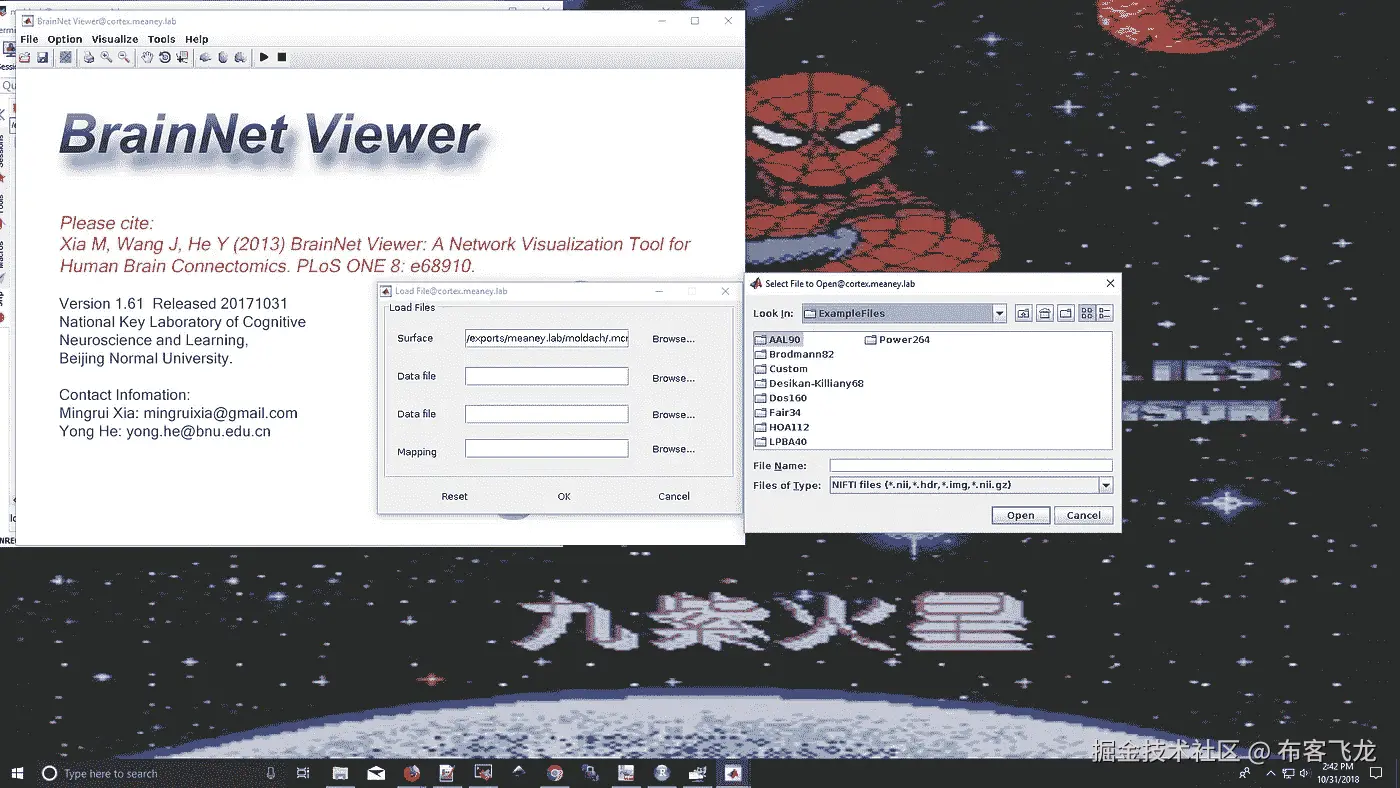1400x788 pixels.
Task: Open the notification center icon
Action: pyautogui.click(x=1376, y=773)
